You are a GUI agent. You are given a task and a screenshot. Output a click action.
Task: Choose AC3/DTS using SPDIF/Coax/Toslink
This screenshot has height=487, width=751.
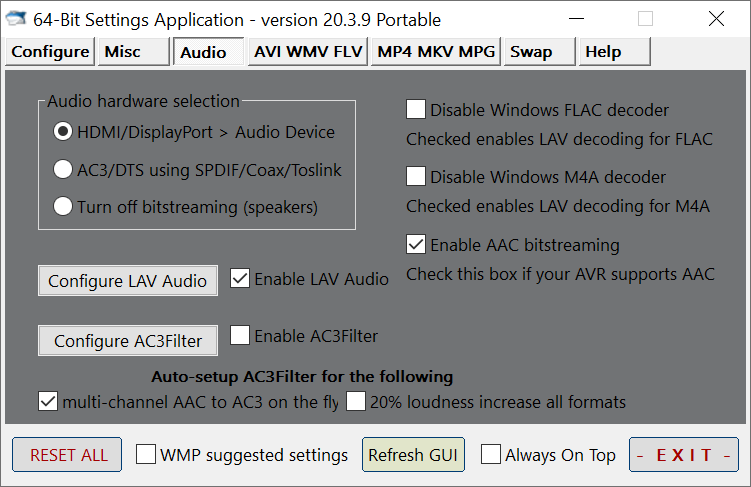[63, 170]
